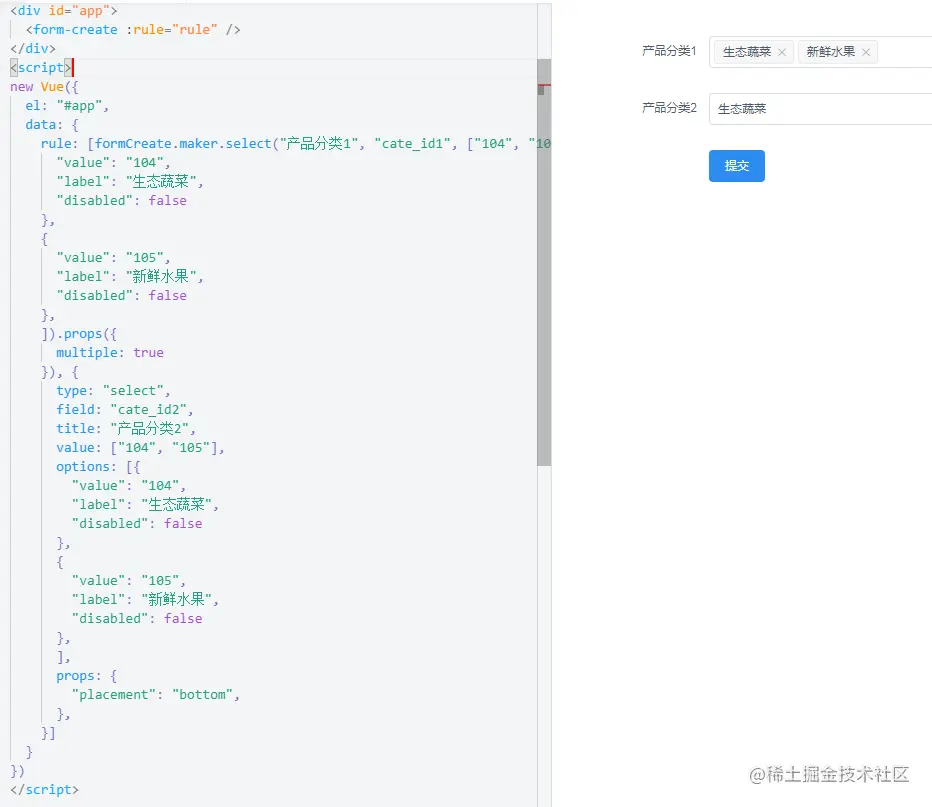Click the '"placement": "bottom",' code line
The width and height of the screenshot is (932, 807).
coord(156,695)
